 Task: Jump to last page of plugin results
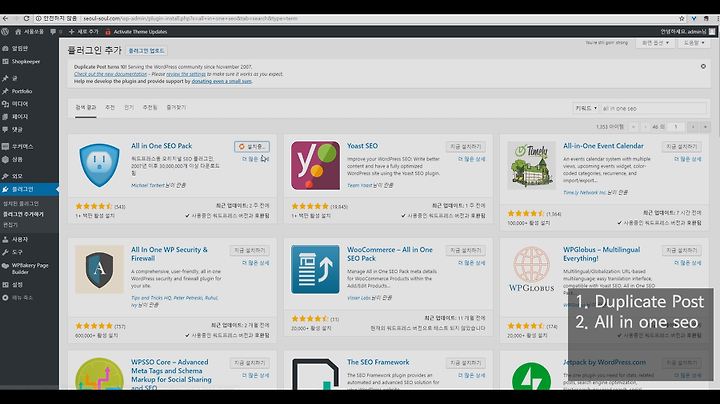coord(705,127)
